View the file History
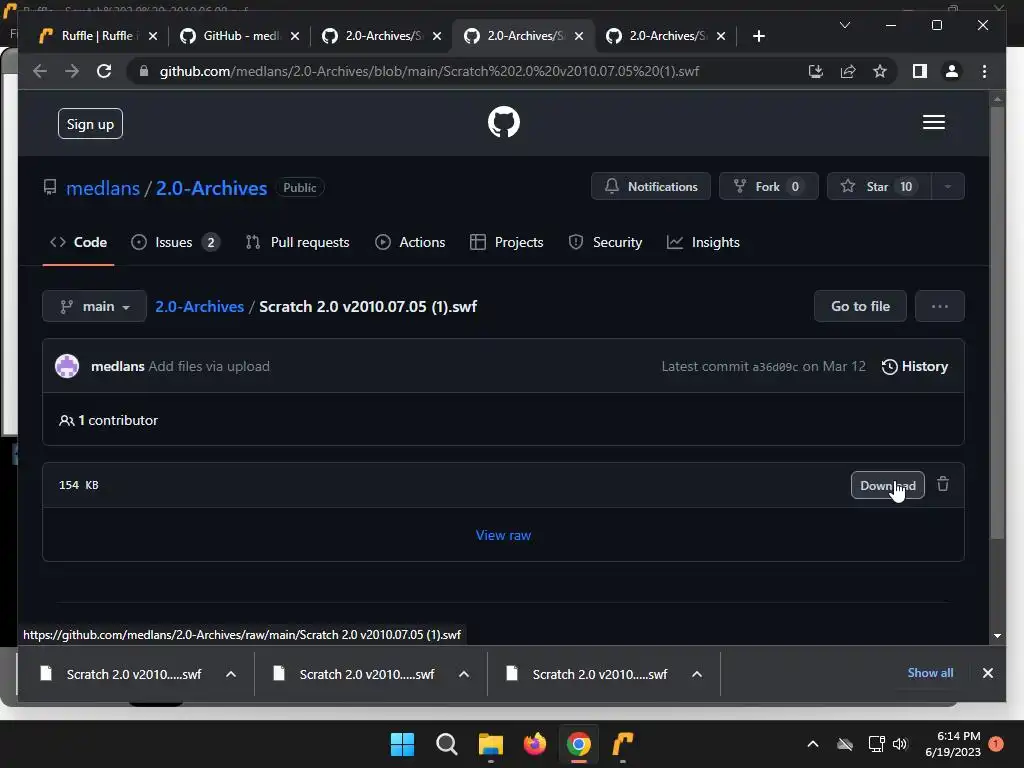Image resolution: width=1024 pixels, height=768 pixels. (915, 366)
